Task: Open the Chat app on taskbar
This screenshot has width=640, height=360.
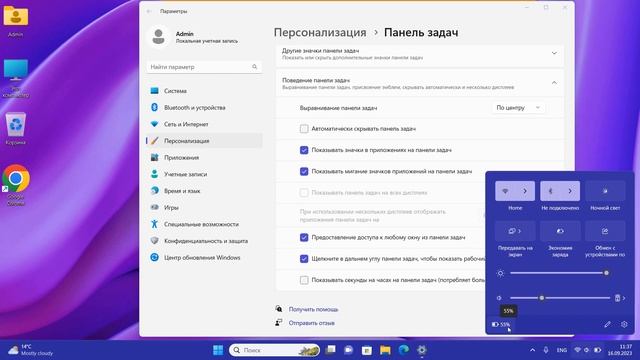Action: [349, 350]
